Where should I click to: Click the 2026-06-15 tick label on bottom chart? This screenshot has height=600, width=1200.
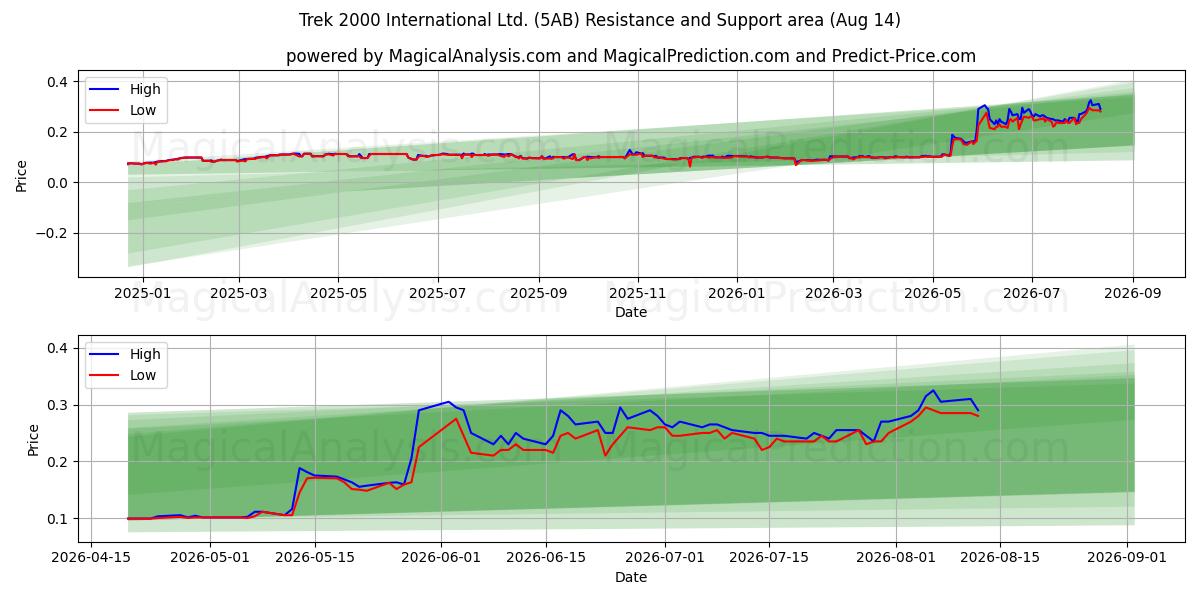point(547,558)
